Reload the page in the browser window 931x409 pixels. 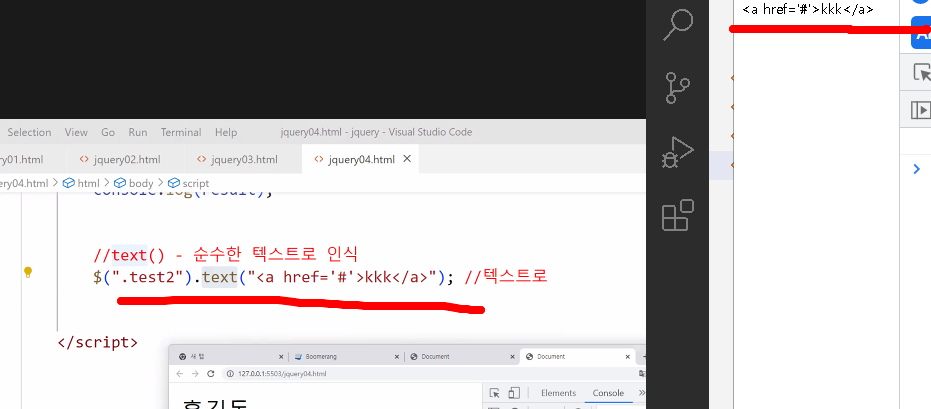210,373
